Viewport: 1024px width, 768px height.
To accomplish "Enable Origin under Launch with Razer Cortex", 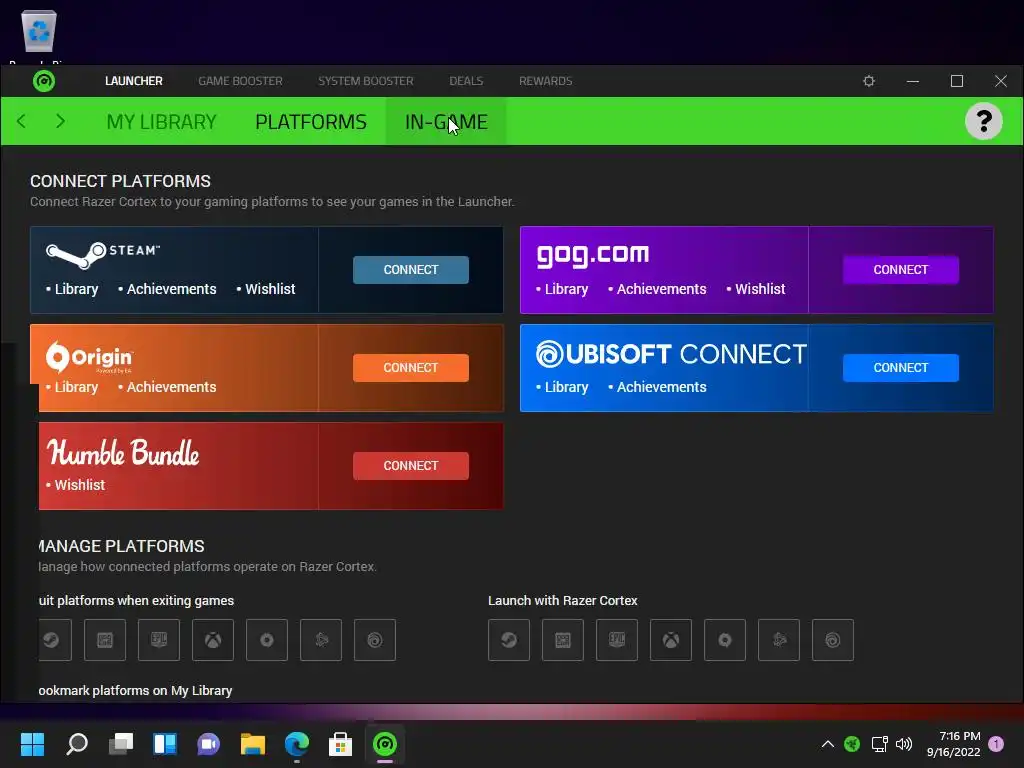I will coord(724,640).
